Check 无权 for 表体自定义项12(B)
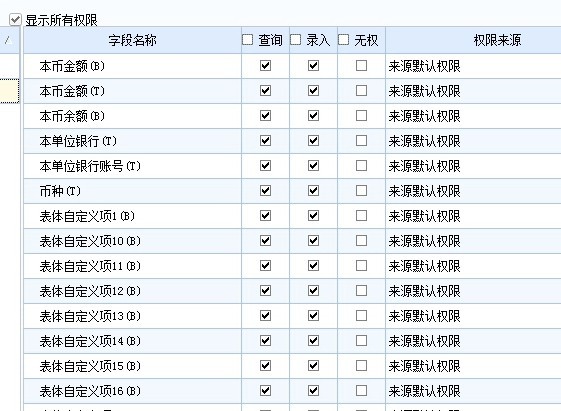Screen dimensions: 561x411 point(361,291)
